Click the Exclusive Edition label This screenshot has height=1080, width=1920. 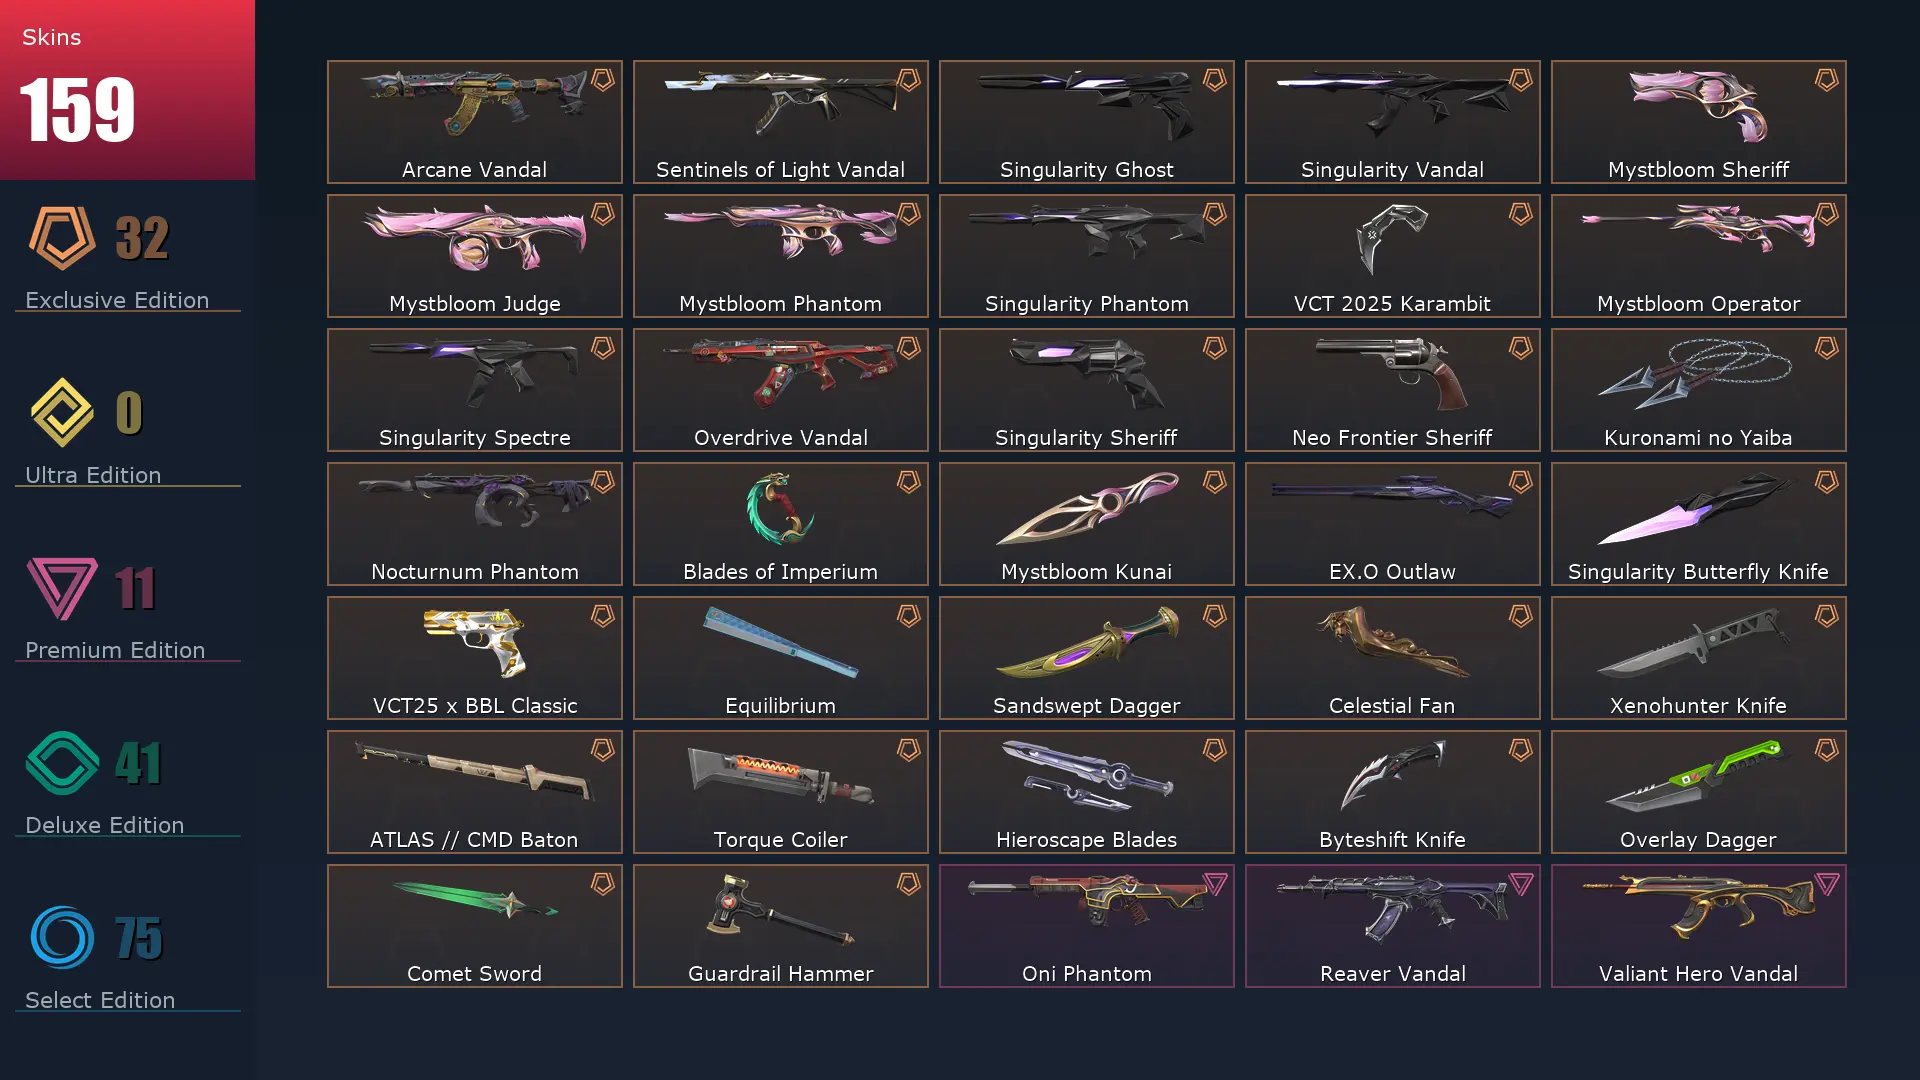pyautogui.click(x=117, y=300)
